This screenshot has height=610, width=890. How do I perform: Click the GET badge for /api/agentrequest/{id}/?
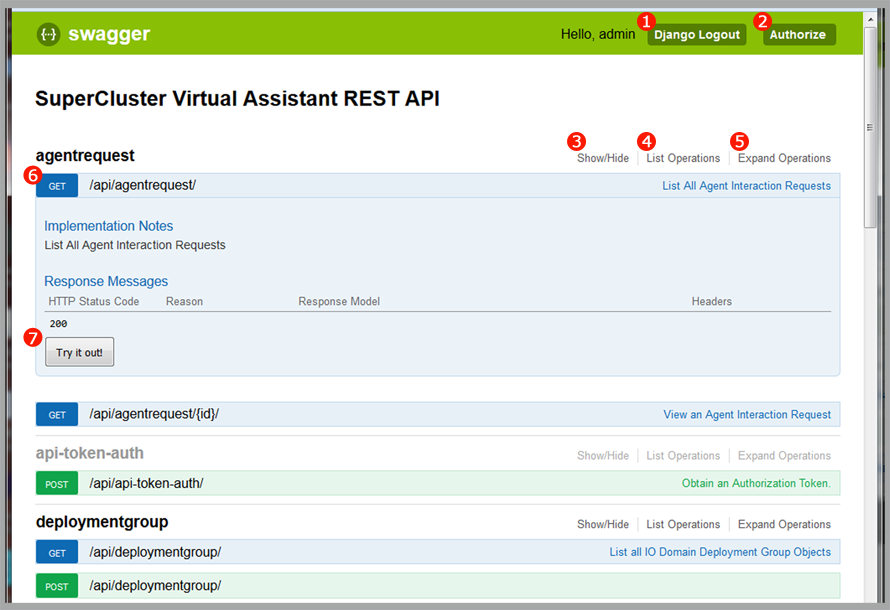(x=56, y=414)
